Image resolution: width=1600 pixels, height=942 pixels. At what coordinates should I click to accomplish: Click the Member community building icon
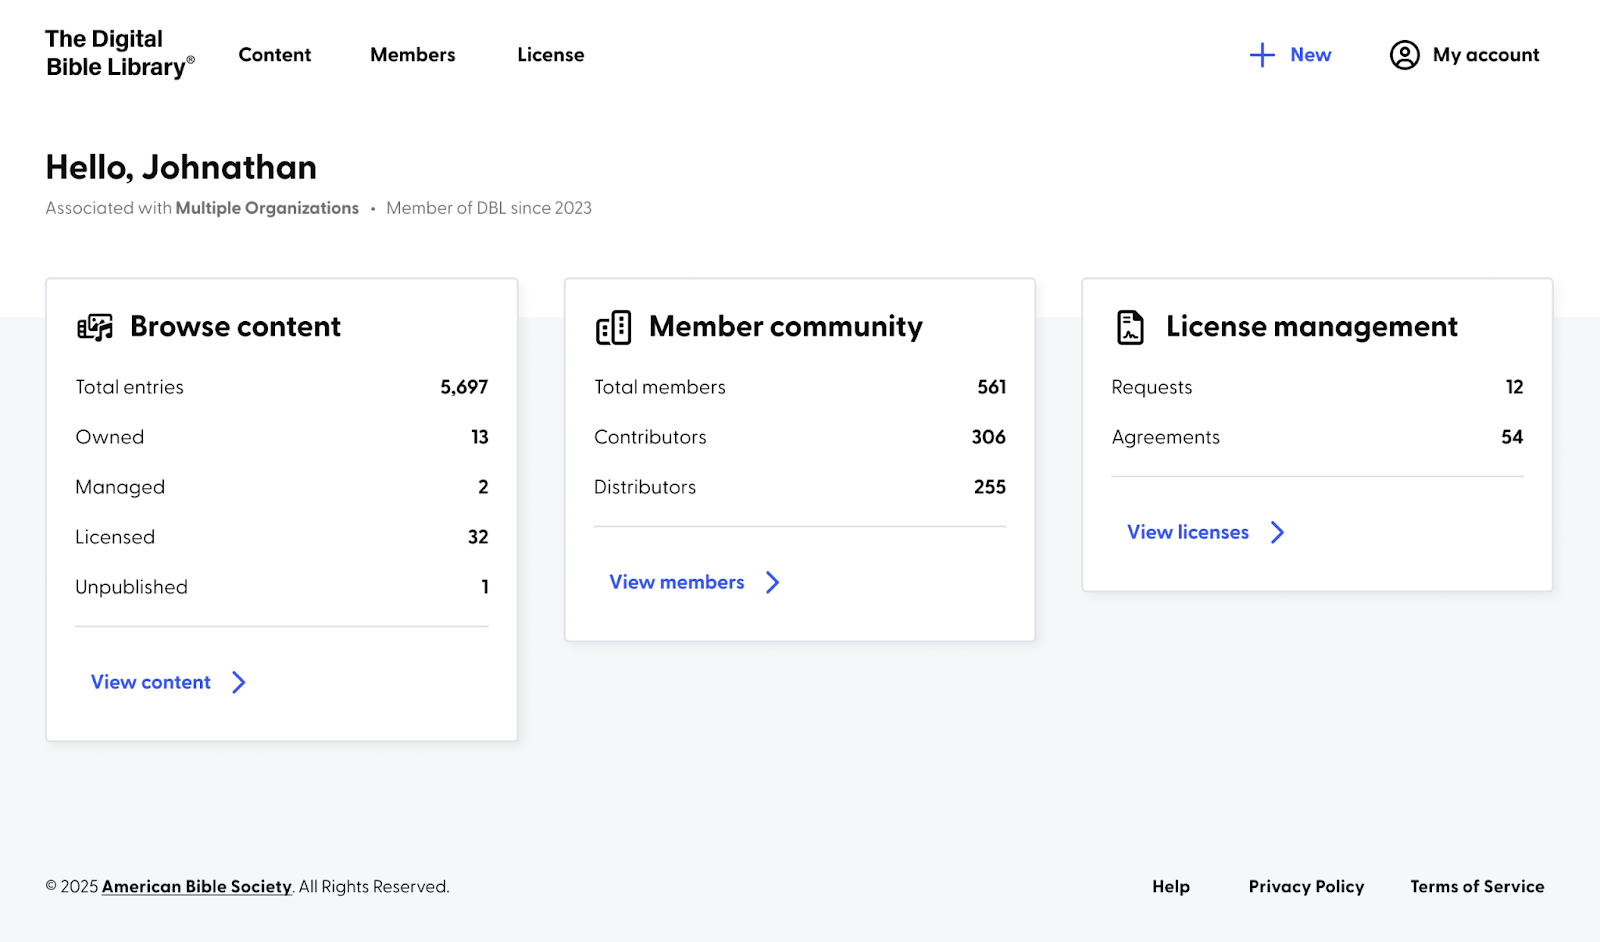(x=613, y=327)
